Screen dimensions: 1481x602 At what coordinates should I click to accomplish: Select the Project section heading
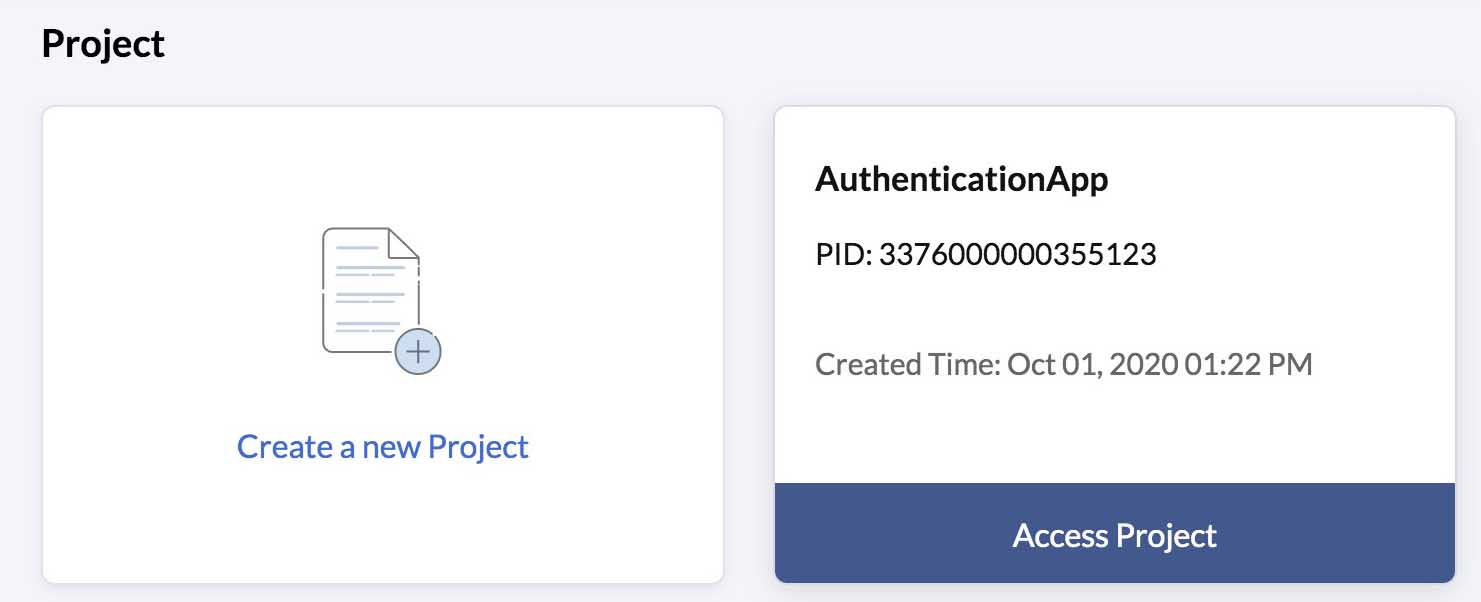(x=103, y=42)
